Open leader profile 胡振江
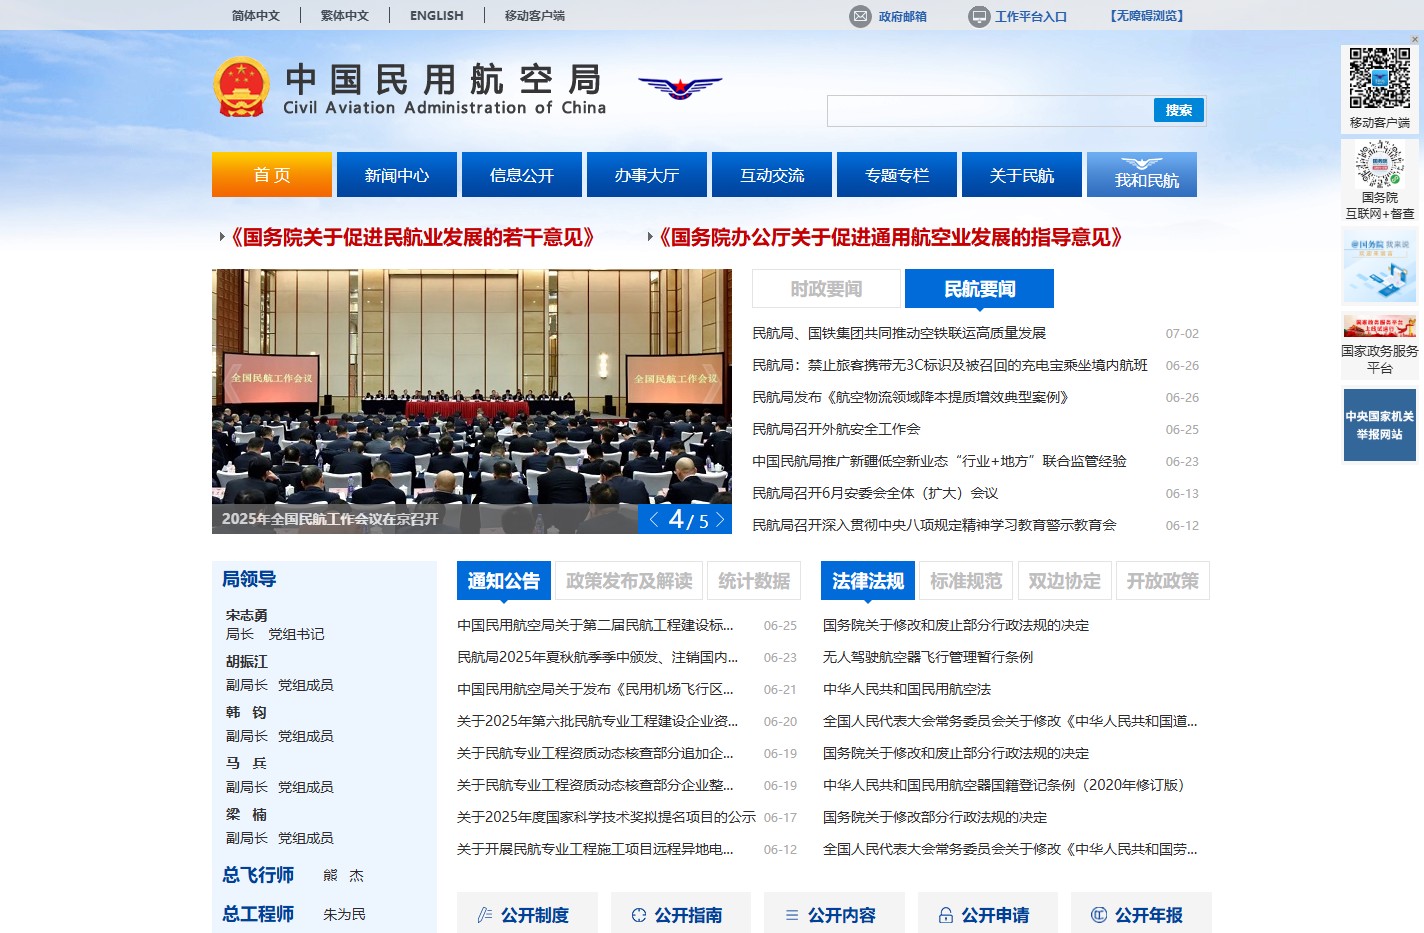1424x933 pixels. coord(247,662)
